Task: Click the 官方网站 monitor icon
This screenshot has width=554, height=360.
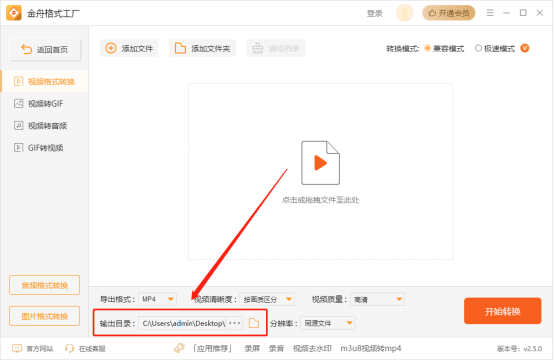Action: [x=17, y=348]
